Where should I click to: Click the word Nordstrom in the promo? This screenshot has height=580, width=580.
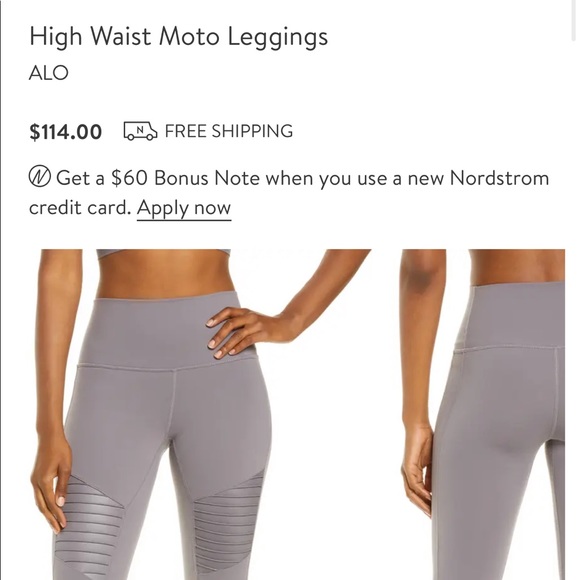coord(499,178)
